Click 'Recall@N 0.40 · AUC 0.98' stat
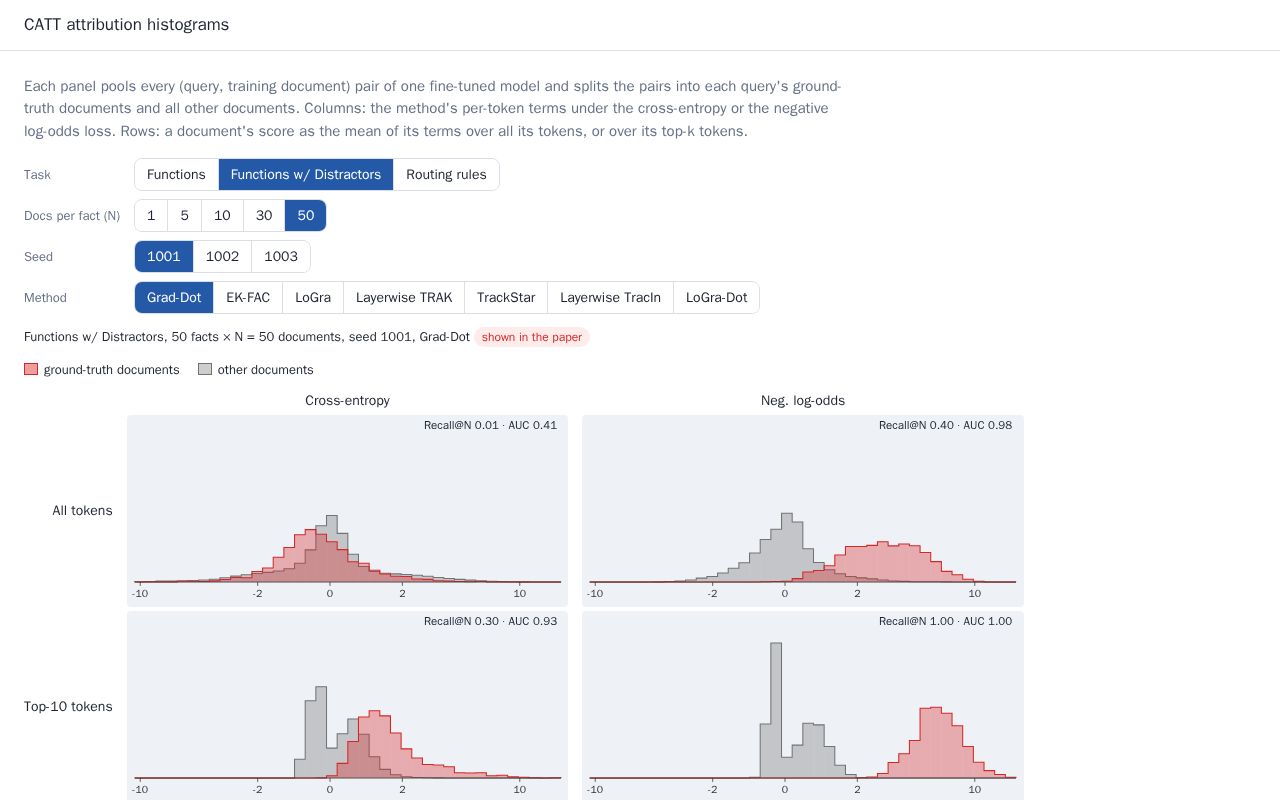The image size is (1280, 800). pyautogui.click(x=945, y=425)
